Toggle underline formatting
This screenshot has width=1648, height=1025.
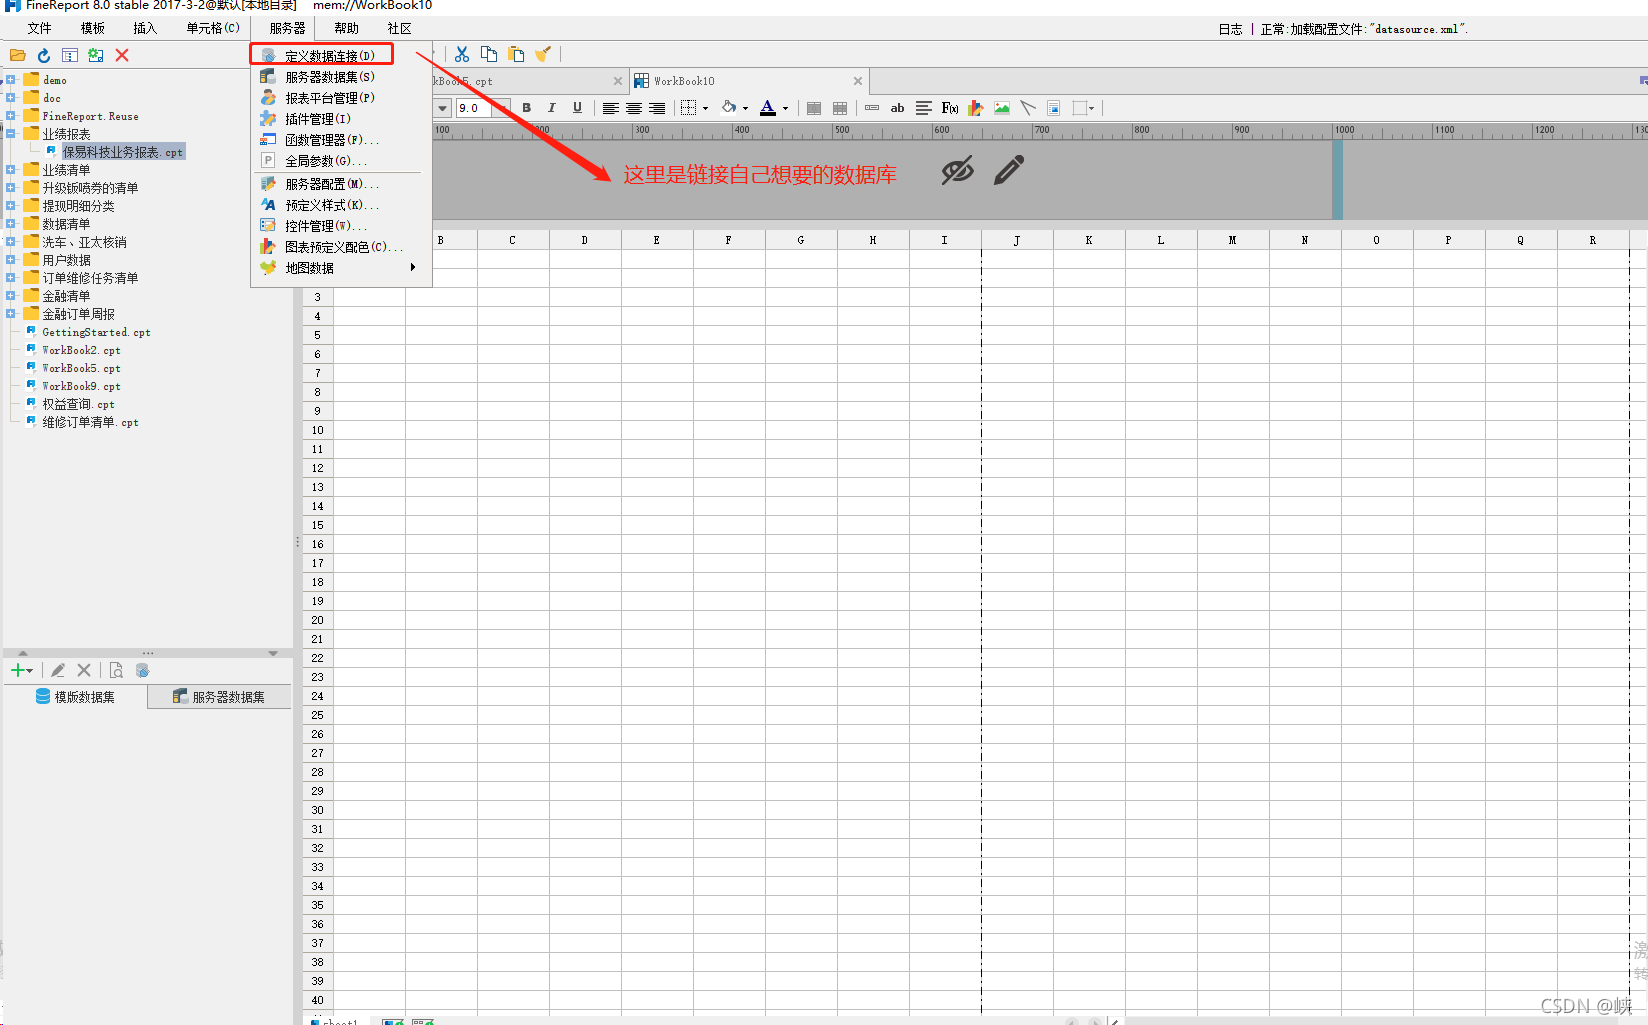[577, 108]
